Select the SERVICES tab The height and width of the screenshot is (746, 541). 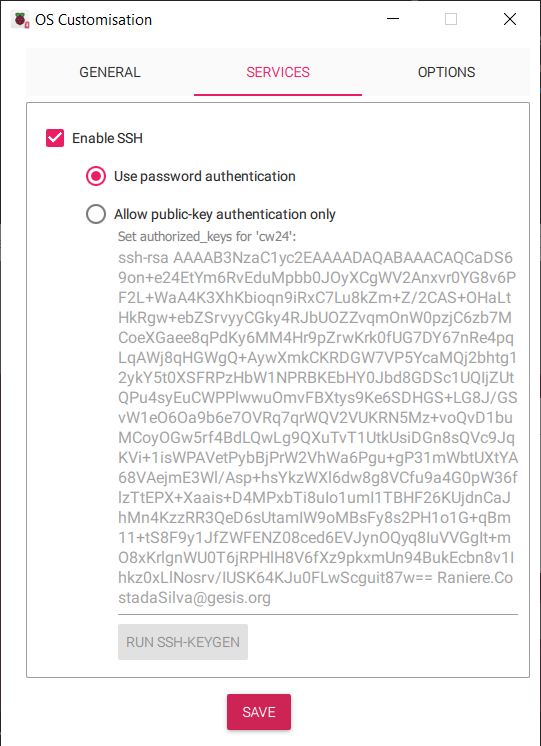pos(278,72)
